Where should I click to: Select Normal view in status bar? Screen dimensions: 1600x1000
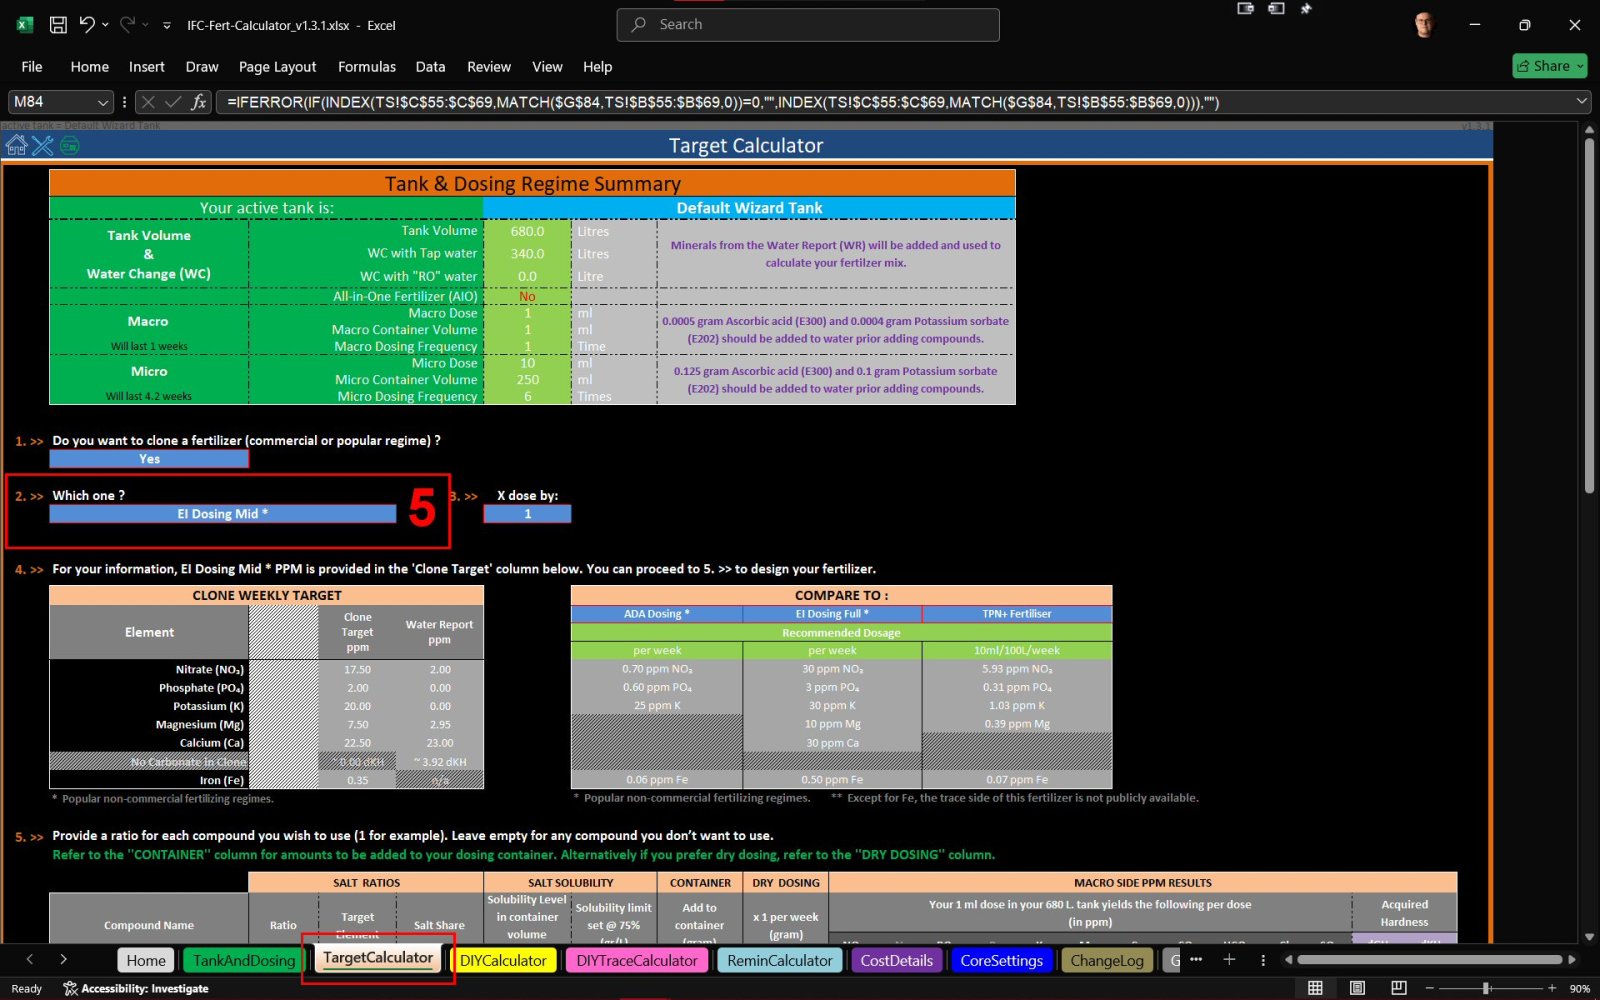1315,988
